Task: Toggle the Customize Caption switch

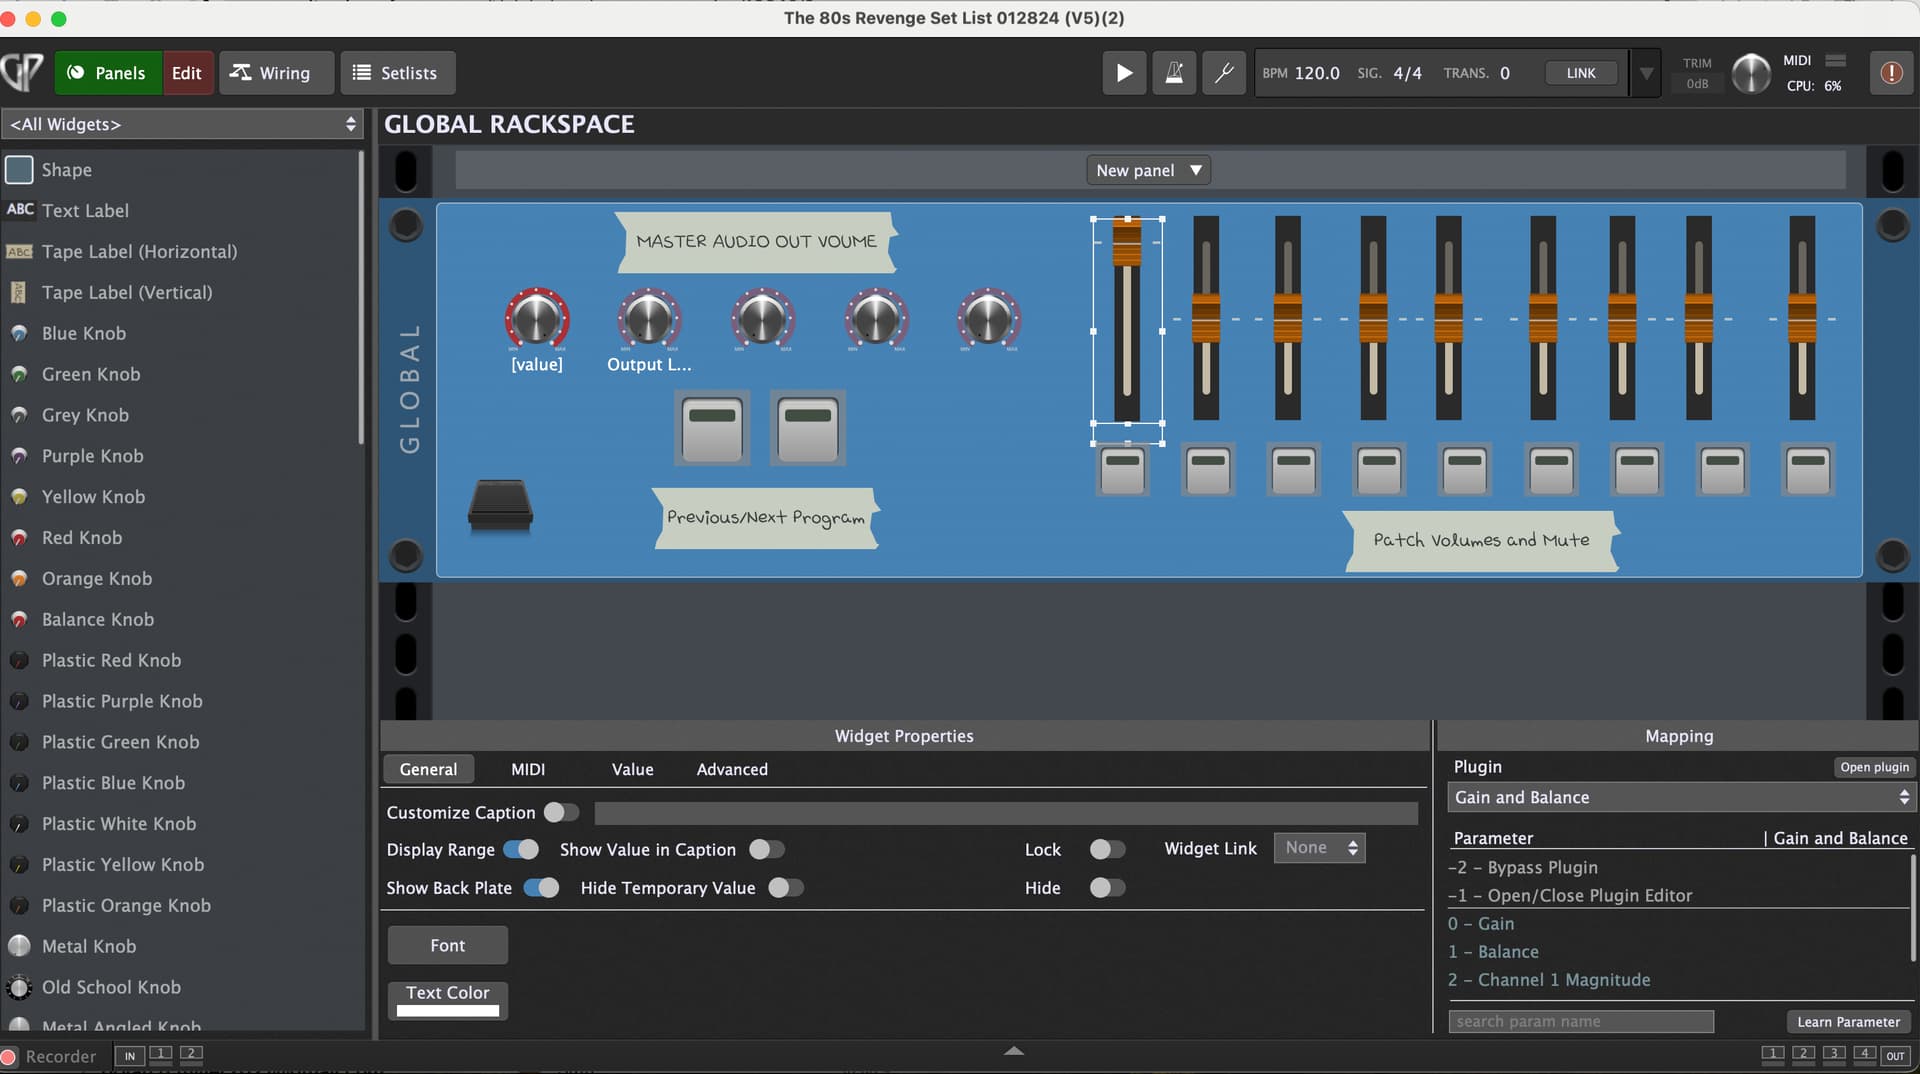Action: click(x=561, y=812)
